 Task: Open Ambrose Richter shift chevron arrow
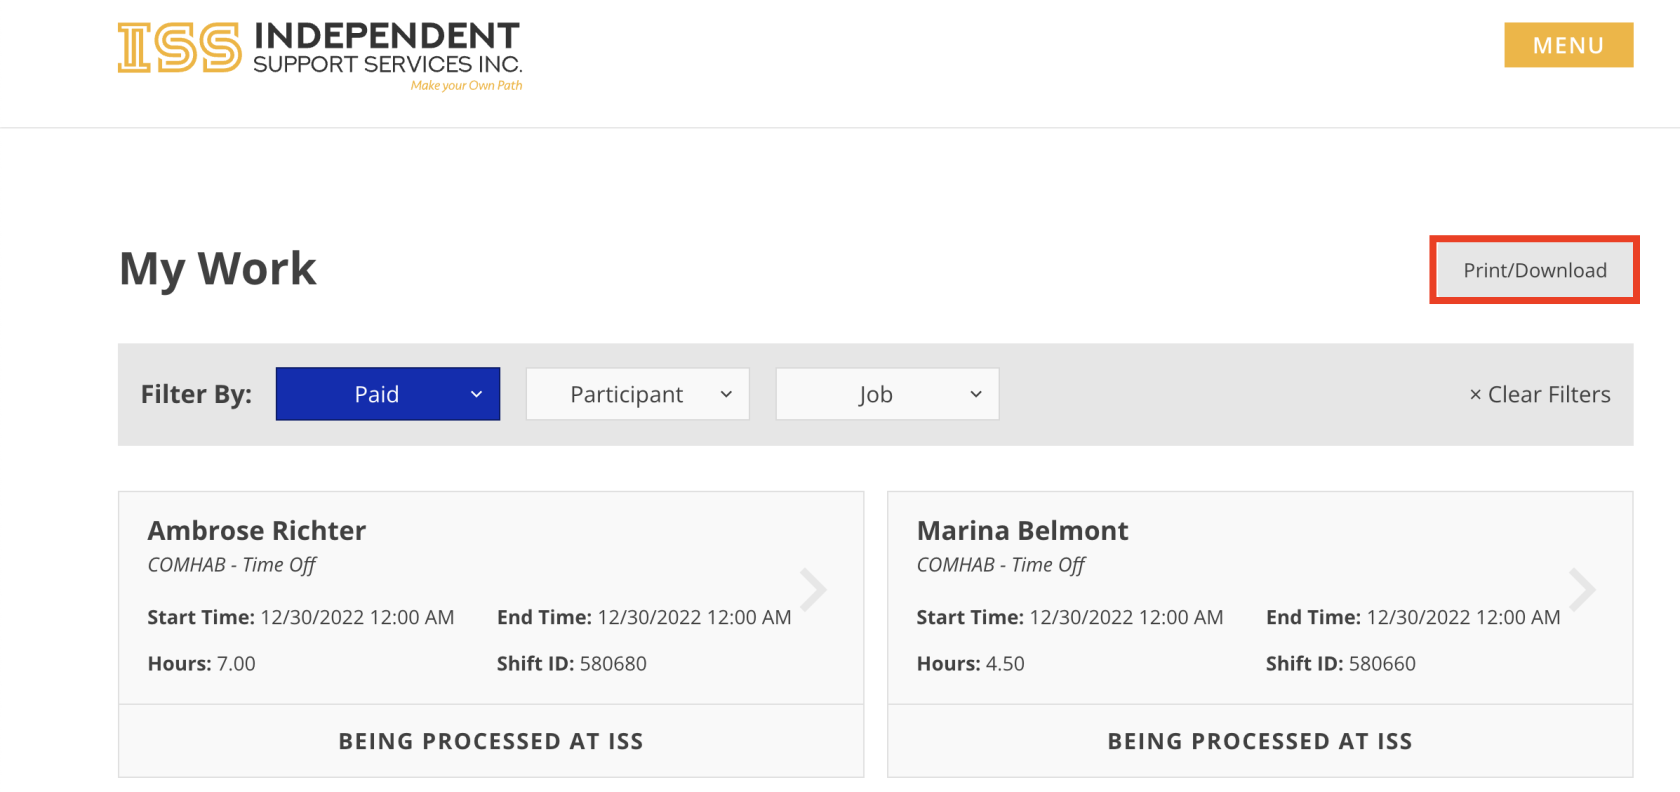point(813,589)
